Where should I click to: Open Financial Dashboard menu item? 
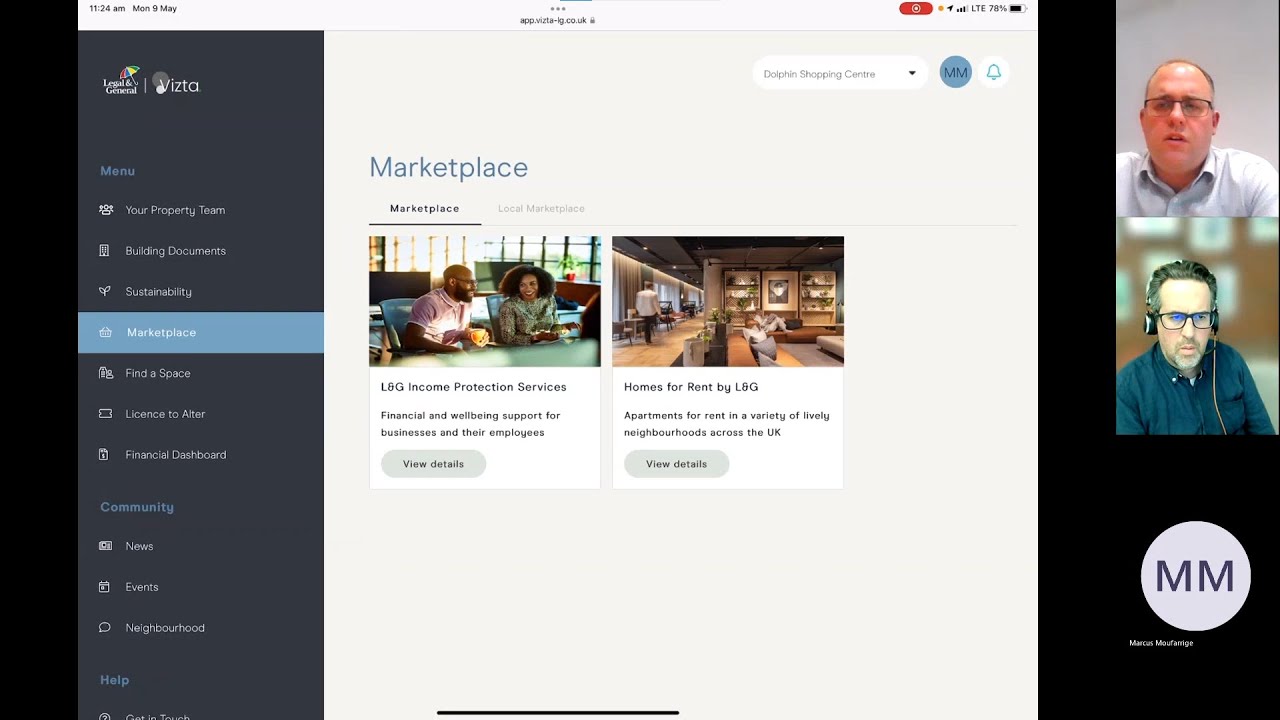[x=201, y=455]
